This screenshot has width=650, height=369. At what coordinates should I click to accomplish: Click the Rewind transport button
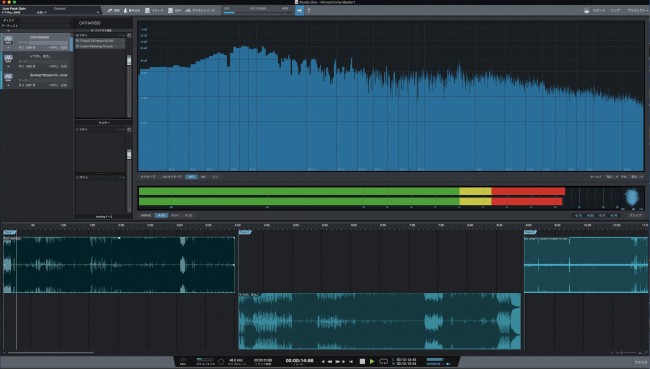pos(330,362)
